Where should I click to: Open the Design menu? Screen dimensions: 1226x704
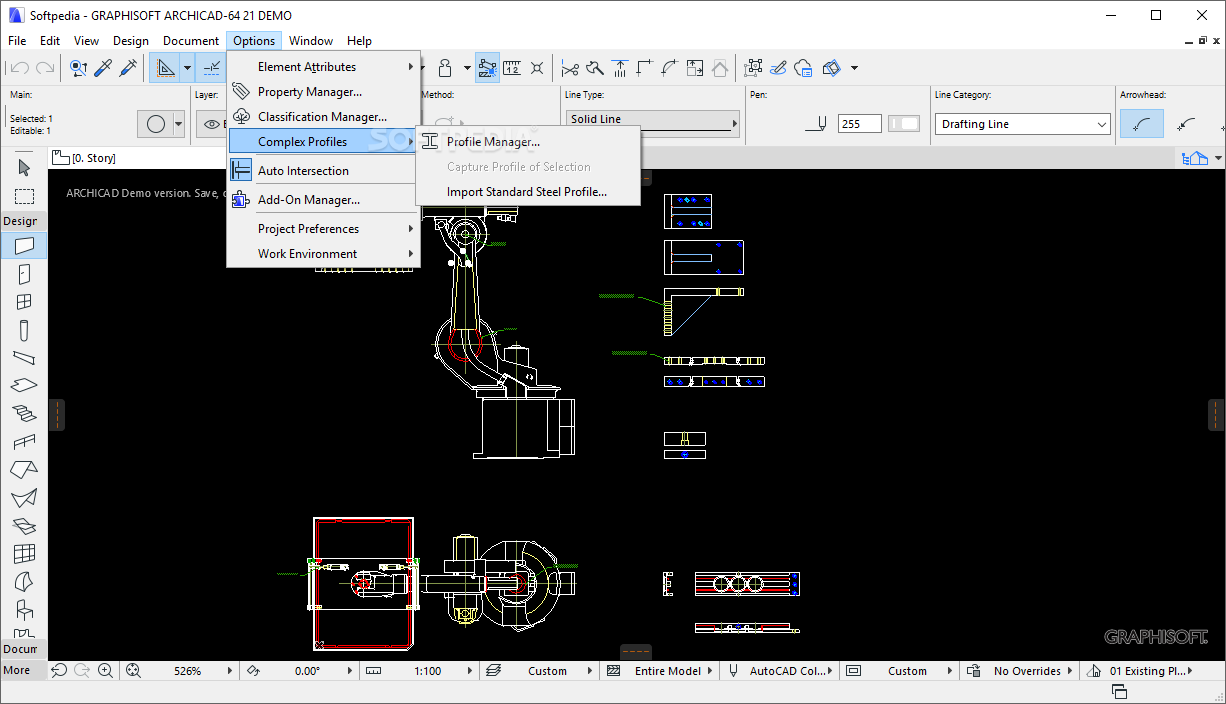coord(131,41)
